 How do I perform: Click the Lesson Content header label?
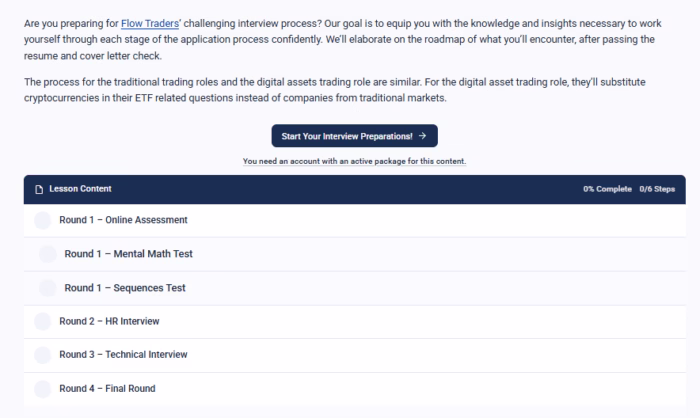tap(80, 189)
